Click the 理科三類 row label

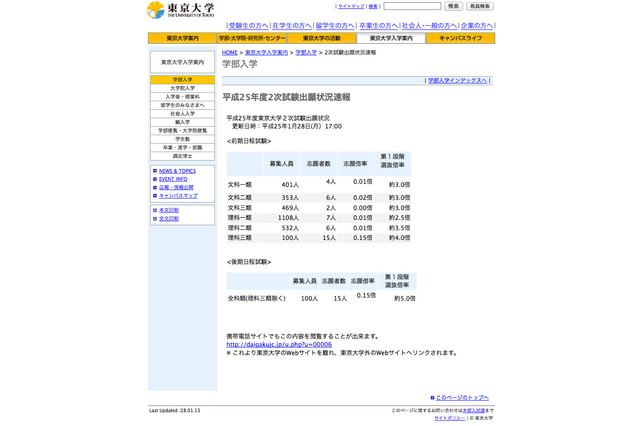pos(240,237)
